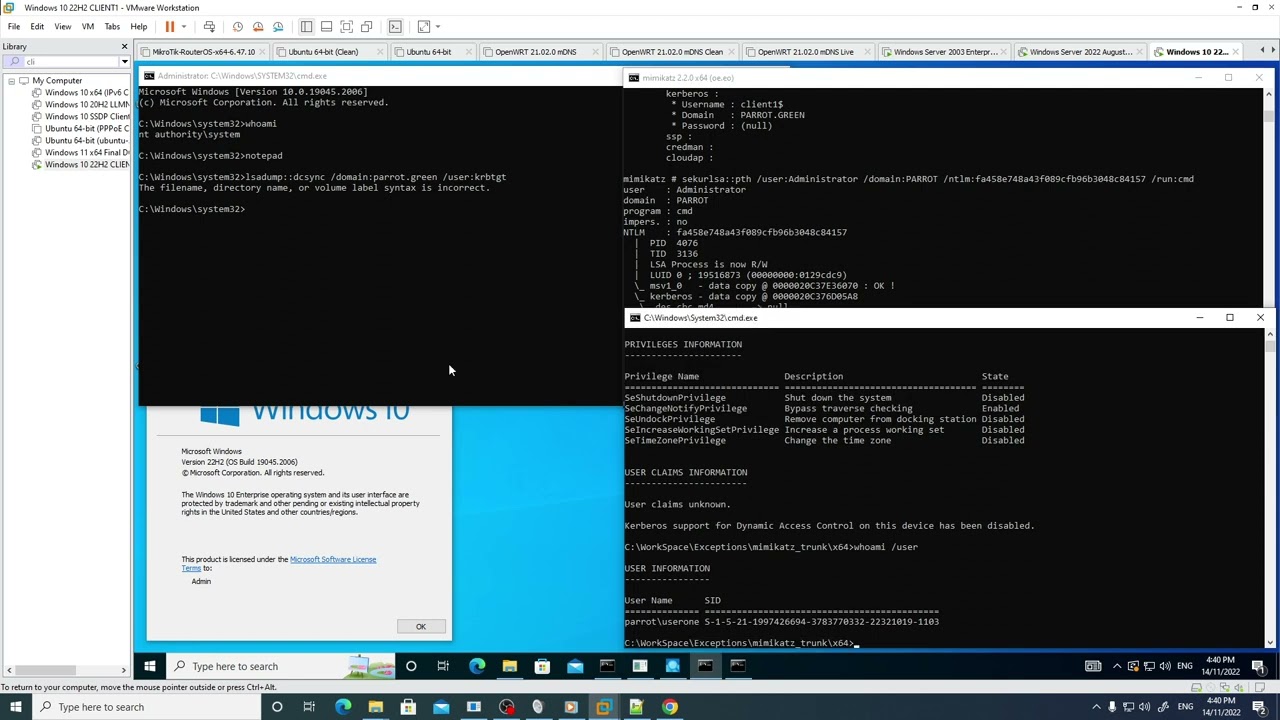Open Mail app in the guest taskbar
The height and width of the screenshot is (720, 1280).
pyautogui.click(x=575, y=666)
